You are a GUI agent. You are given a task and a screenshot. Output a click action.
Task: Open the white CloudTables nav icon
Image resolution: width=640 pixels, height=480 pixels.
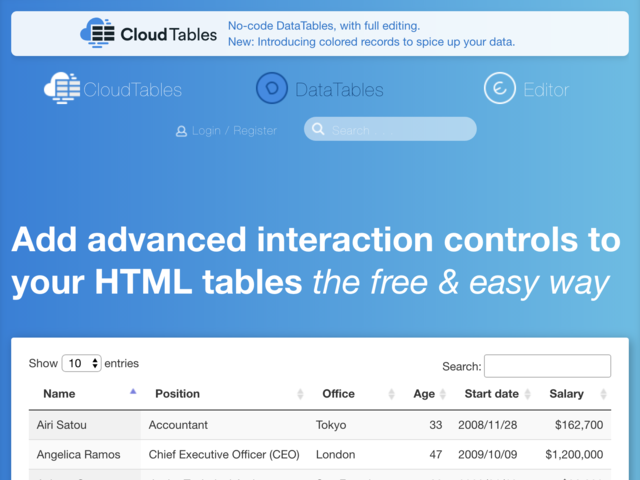(62, 88)
